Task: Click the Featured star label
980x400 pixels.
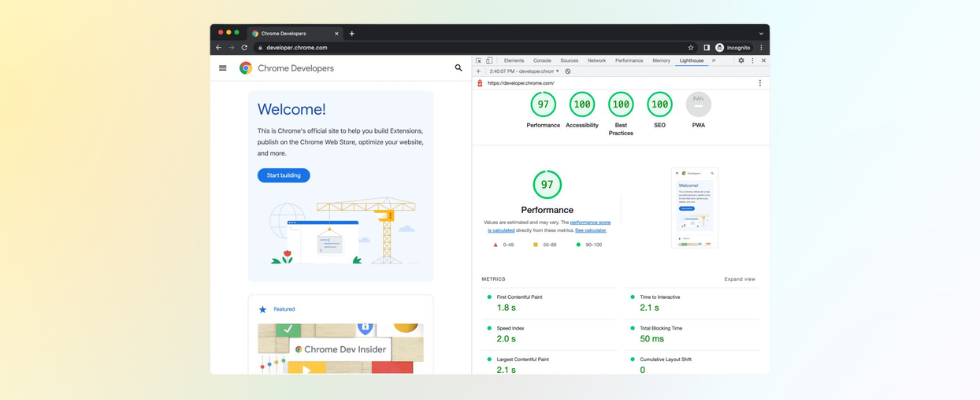Action: (x=277, y=309)
